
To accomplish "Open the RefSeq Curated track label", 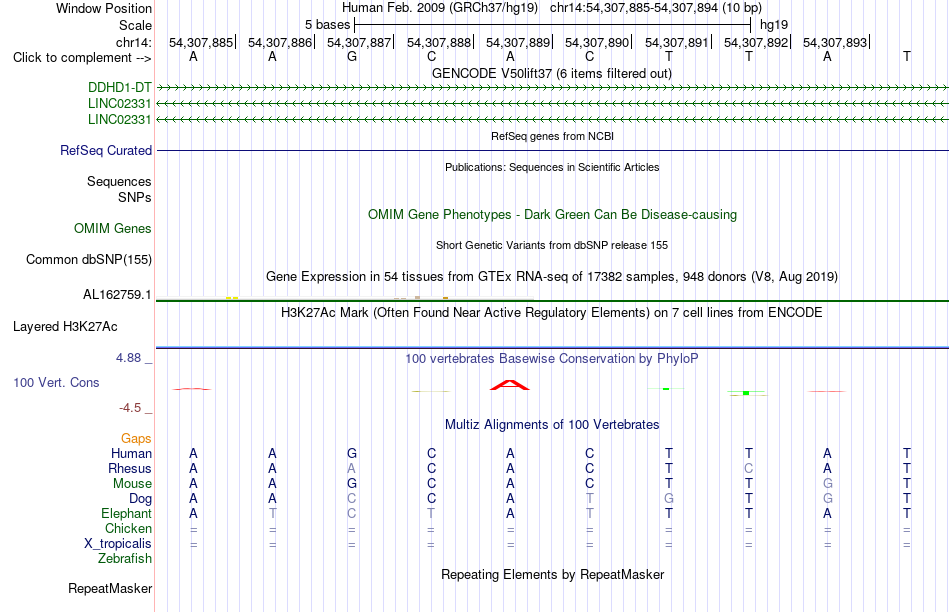I will click(x=106, y=150).
